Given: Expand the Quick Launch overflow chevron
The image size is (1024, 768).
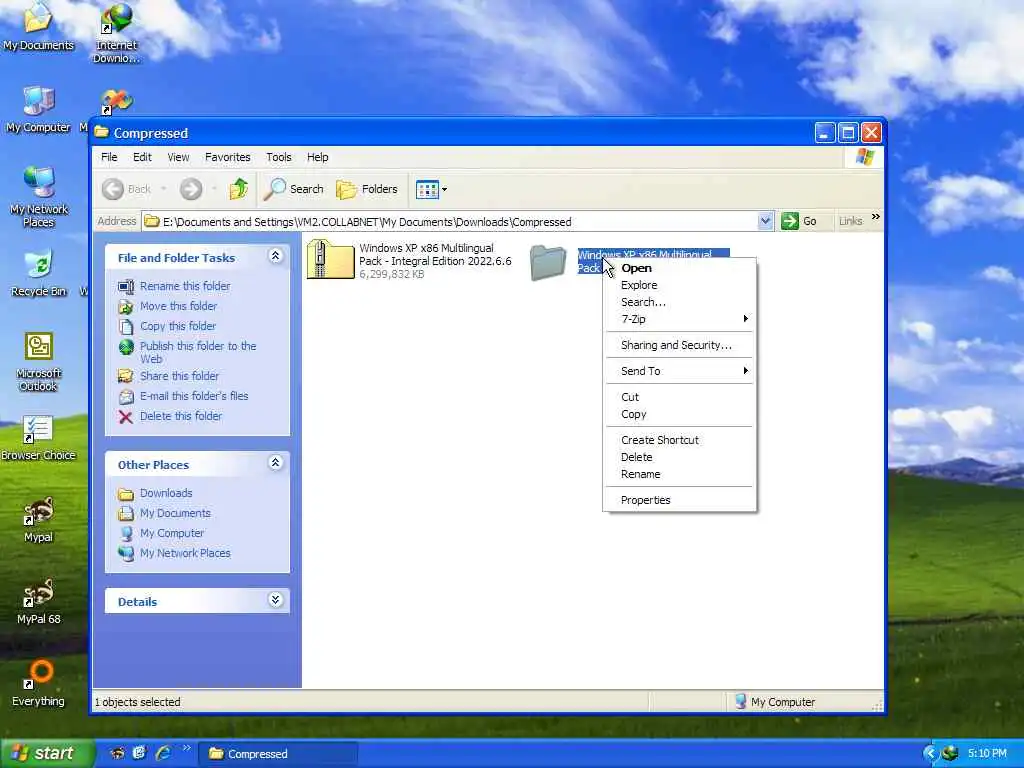Looking at the screenshot, I should (187, 748).
